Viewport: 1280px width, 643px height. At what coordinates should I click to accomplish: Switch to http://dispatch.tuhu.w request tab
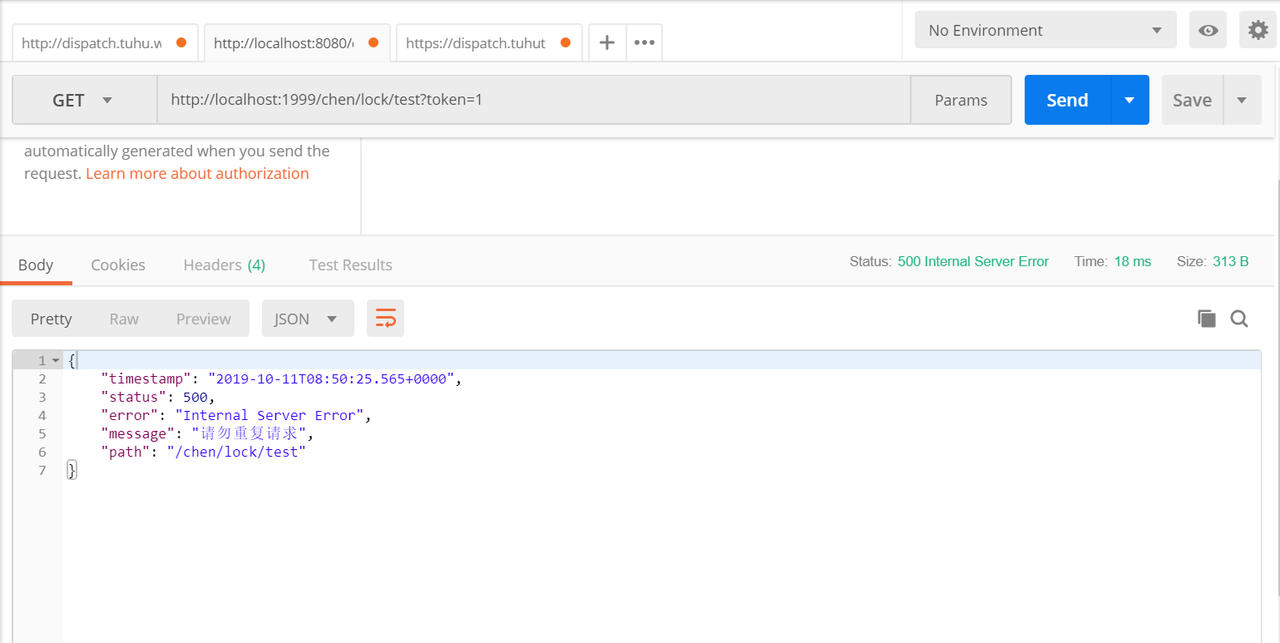click(x=104, y=43)
